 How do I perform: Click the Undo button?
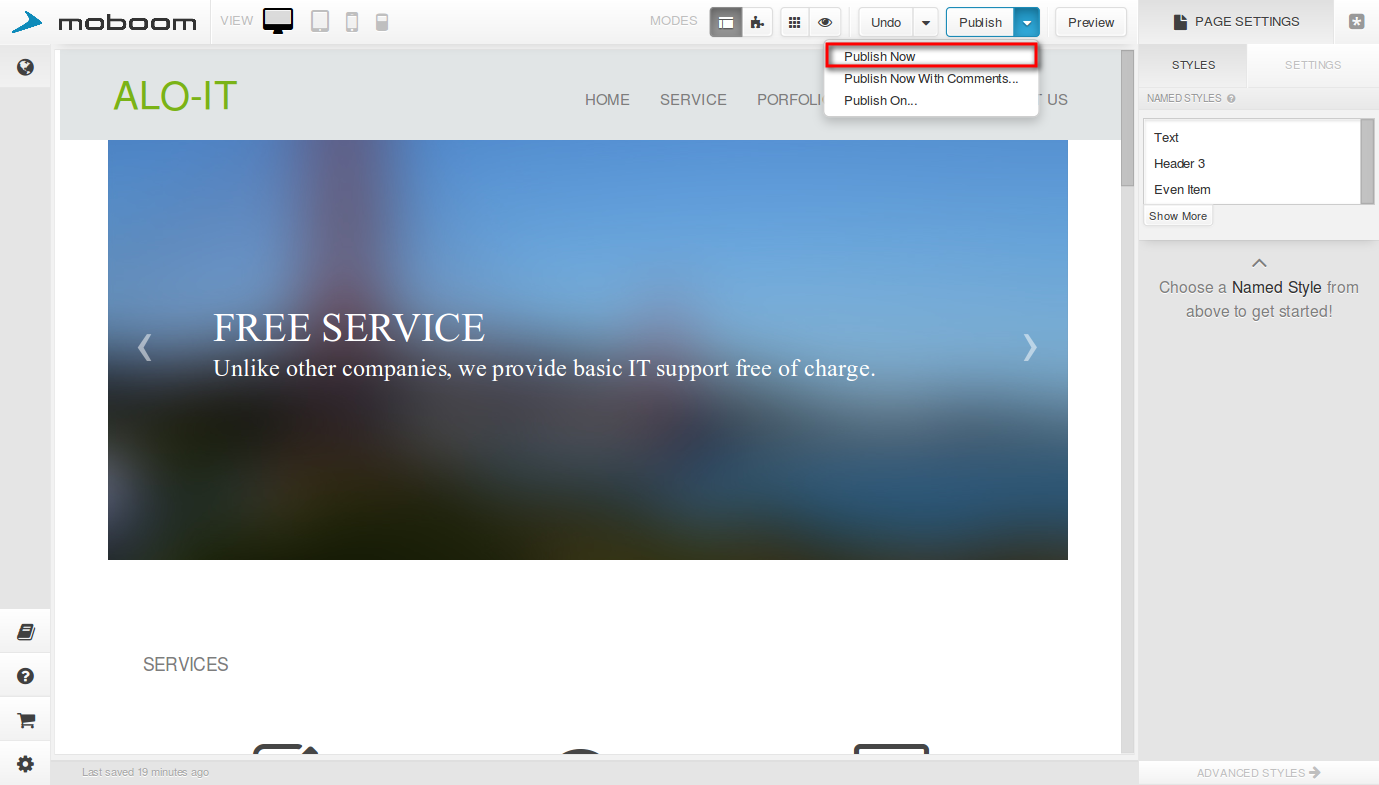pyautogui.click(x=886, y=22)
